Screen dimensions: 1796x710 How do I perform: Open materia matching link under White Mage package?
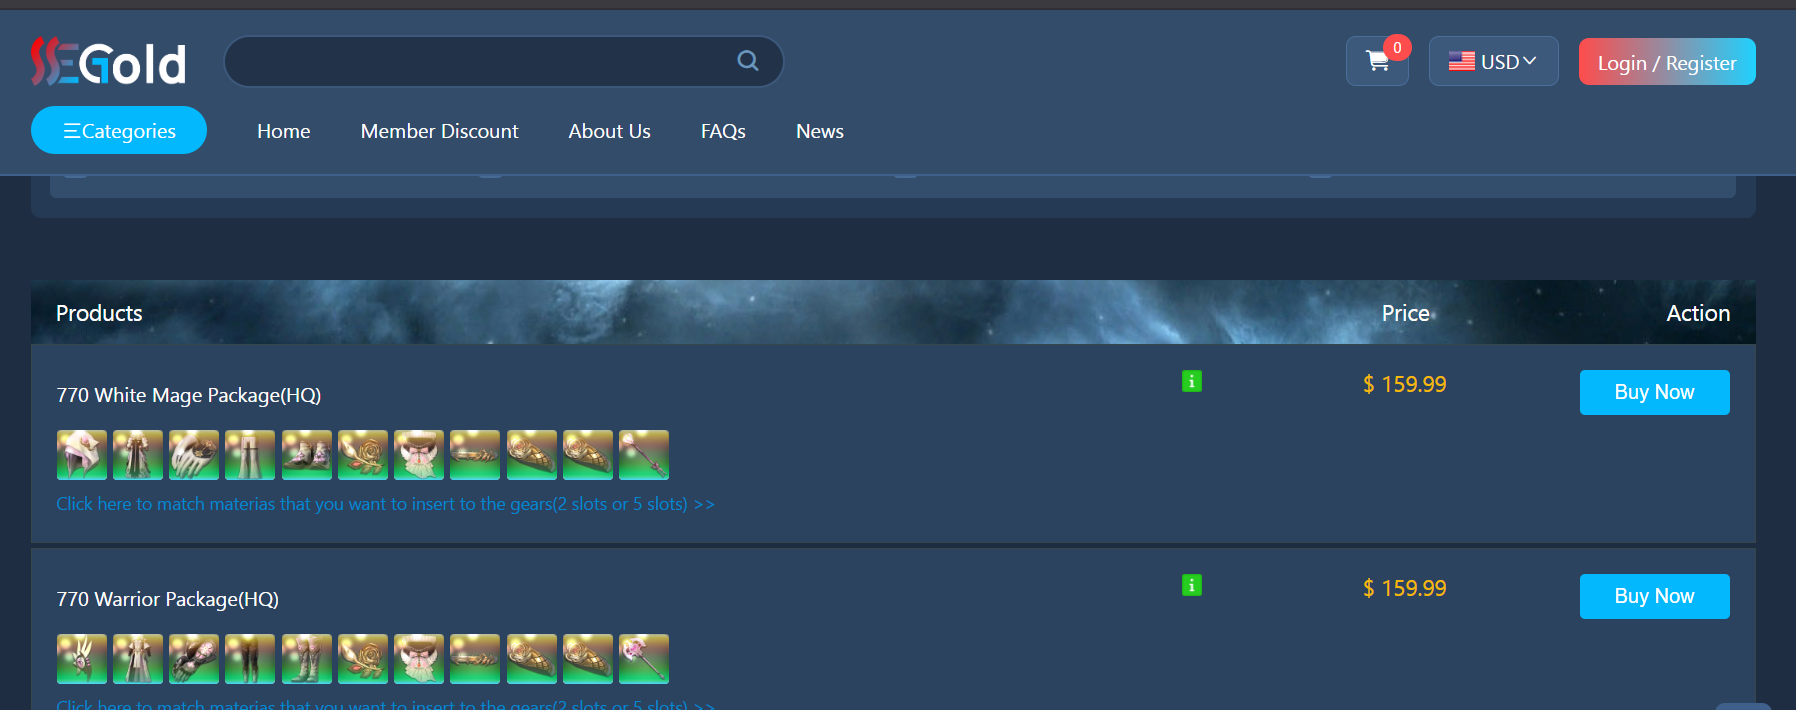pyautogui.click(x=385, y=504)
